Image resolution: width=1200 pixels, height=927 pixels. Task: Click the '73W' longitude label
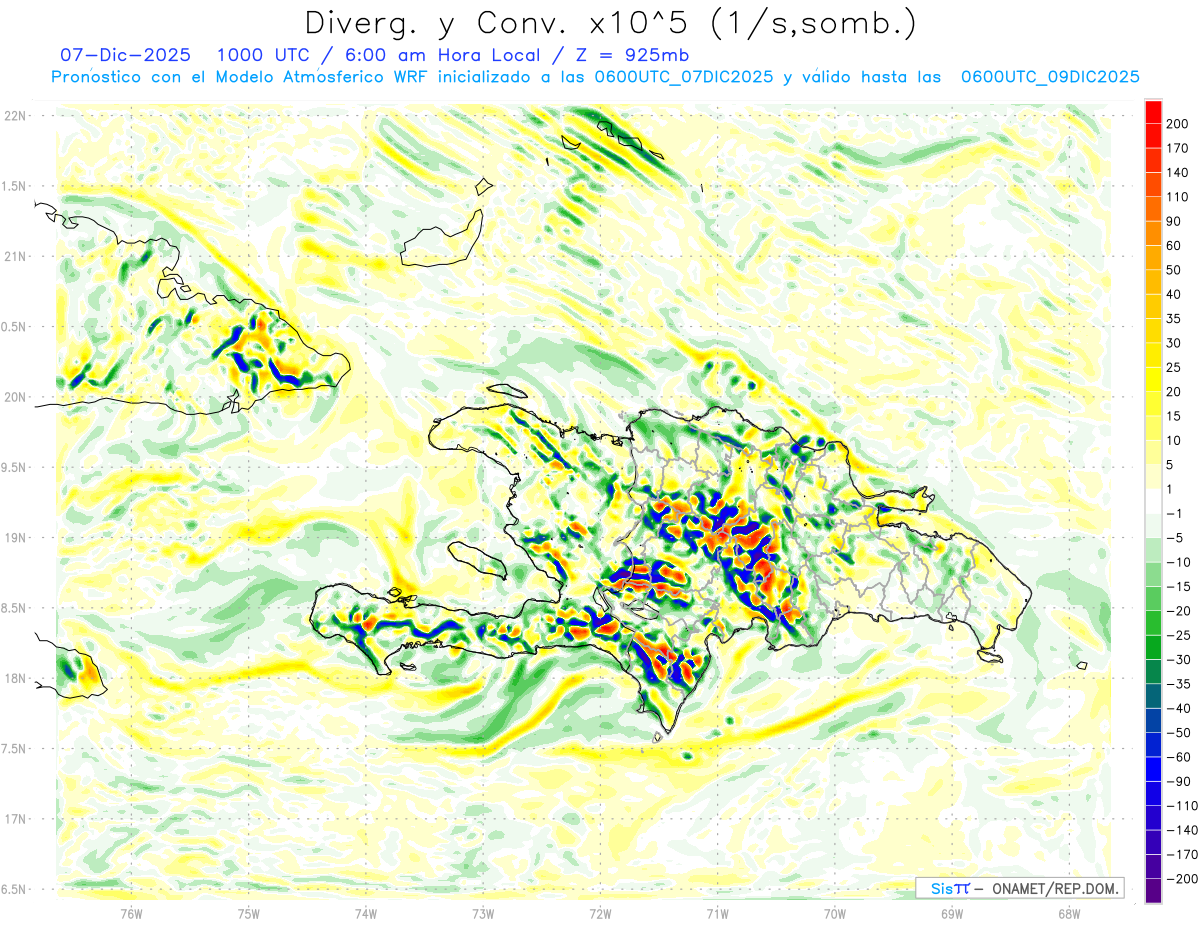click(x=483, y=913)
